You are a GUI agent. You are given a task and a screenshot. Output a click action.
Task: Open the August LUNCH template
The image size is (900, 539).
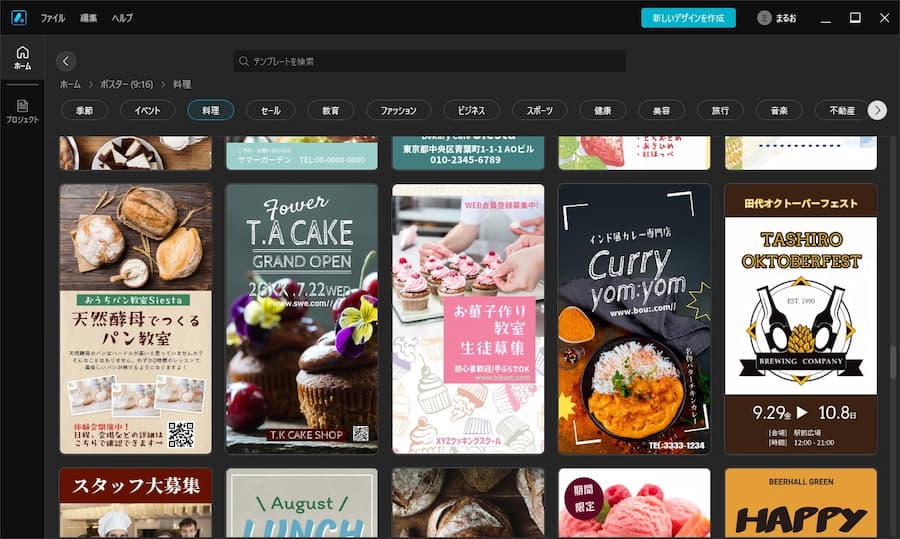[x=302, y=503]
